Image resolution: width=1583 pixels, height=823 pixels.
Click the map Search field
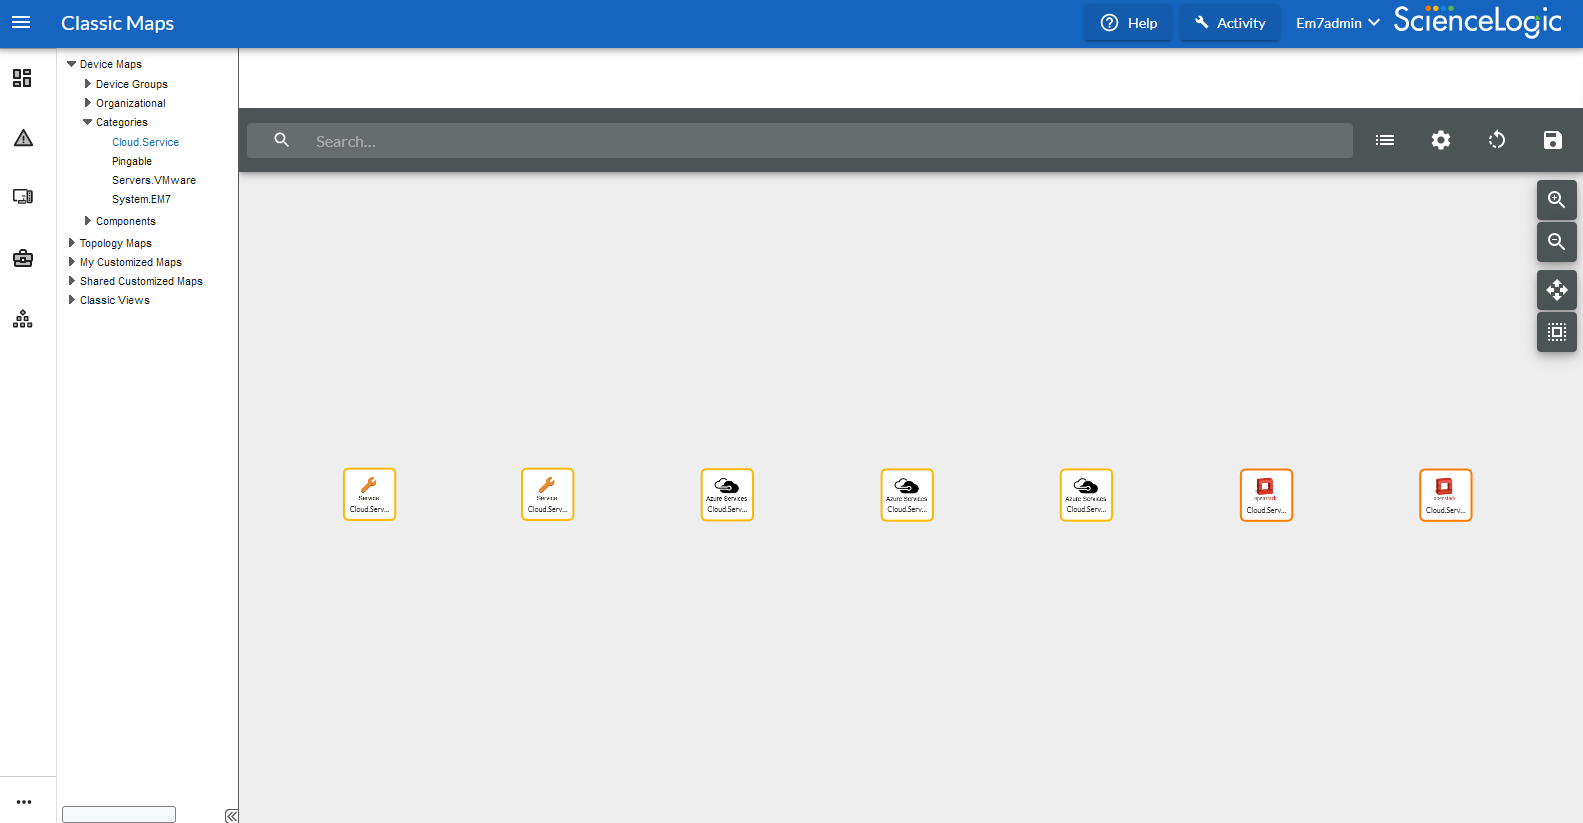[800, 141]
